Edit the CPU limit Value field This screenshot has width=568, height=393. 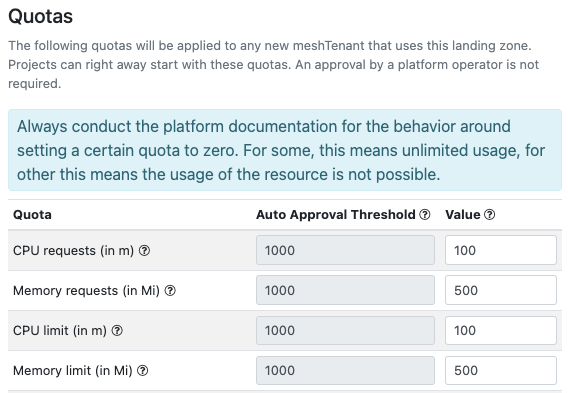(501, 330)
